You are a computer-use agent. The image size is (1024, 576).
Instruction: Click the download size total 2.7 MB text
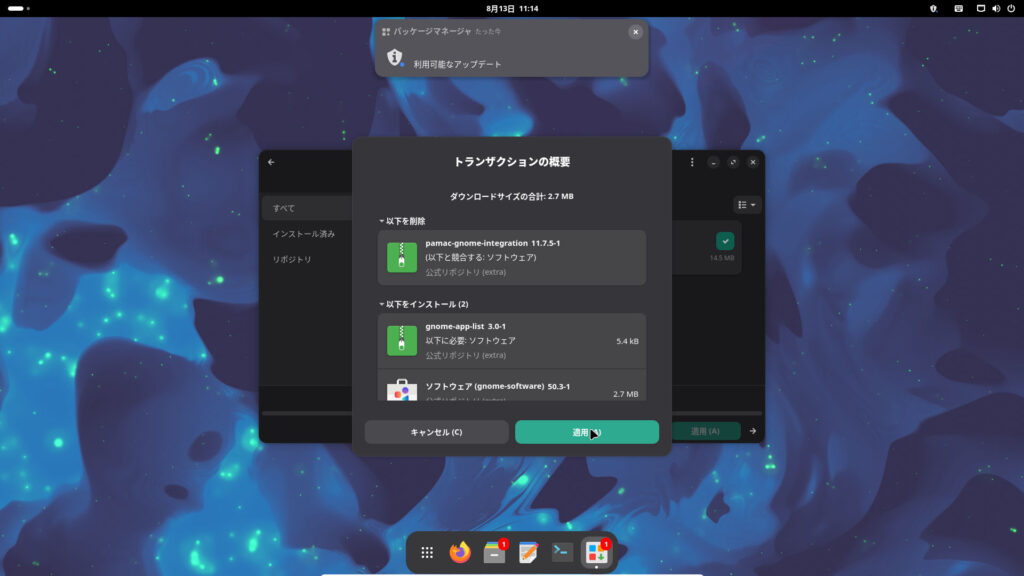pos(511,196)
